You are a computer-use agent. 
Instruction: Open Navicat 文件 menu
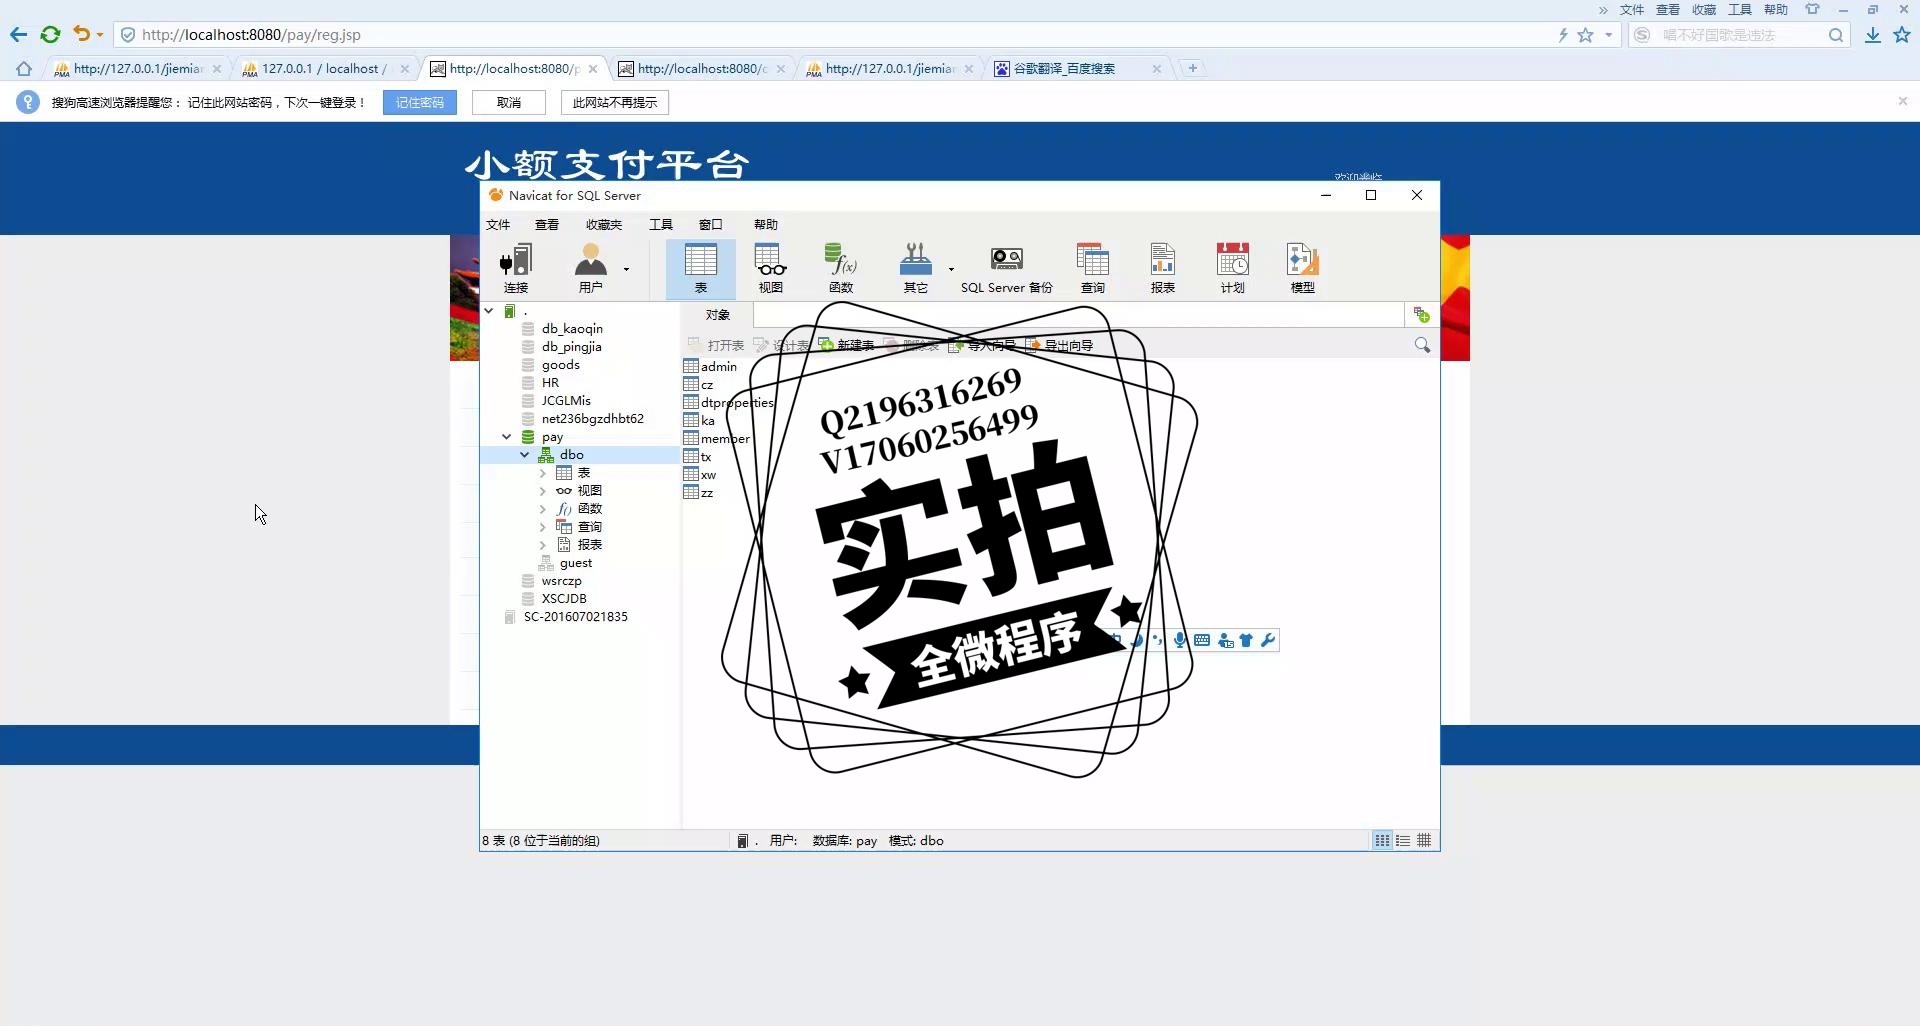tap(498, 225)
